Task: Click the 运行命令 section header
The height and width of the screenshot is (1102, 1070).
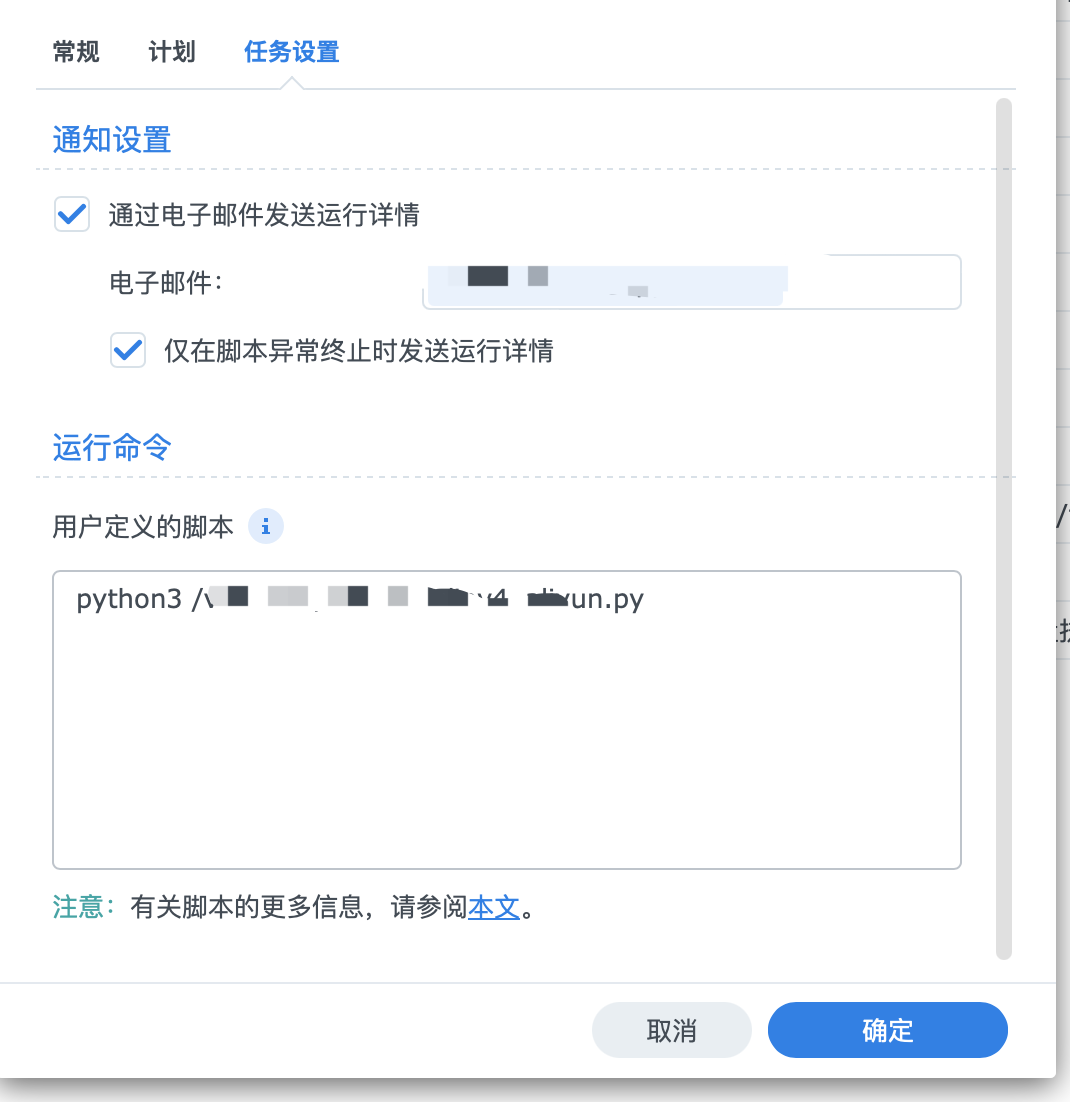Action: click(x=111, y=448)
